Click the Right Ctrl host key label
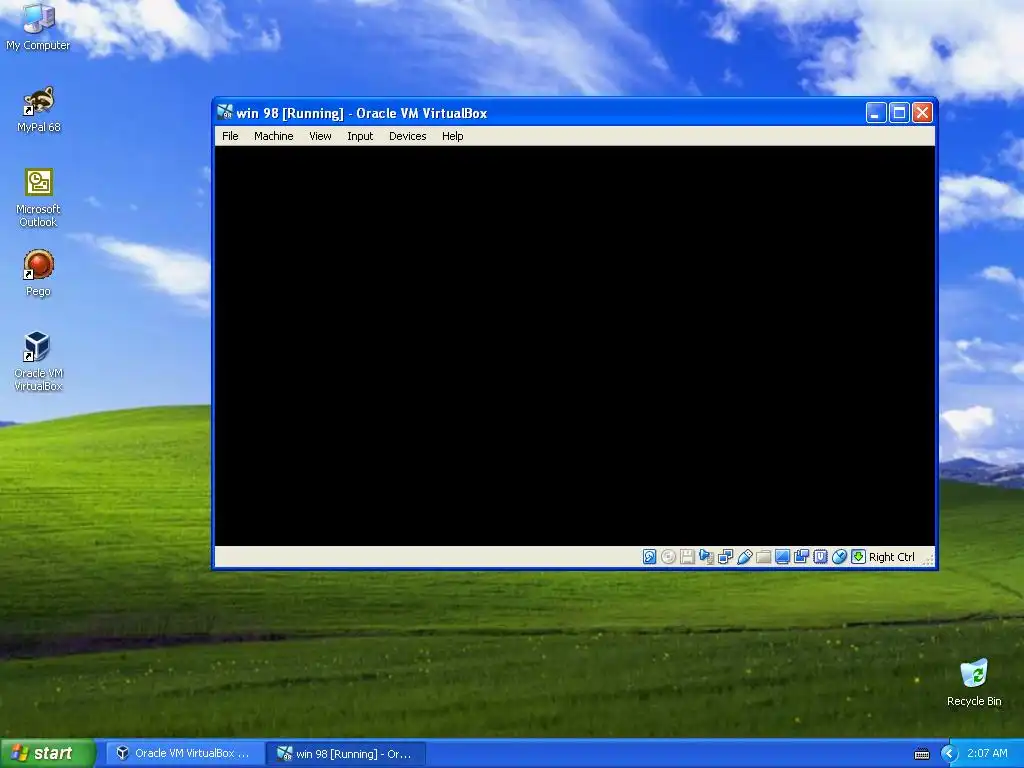Screen dimensions: 1024x768 (891, 557)
